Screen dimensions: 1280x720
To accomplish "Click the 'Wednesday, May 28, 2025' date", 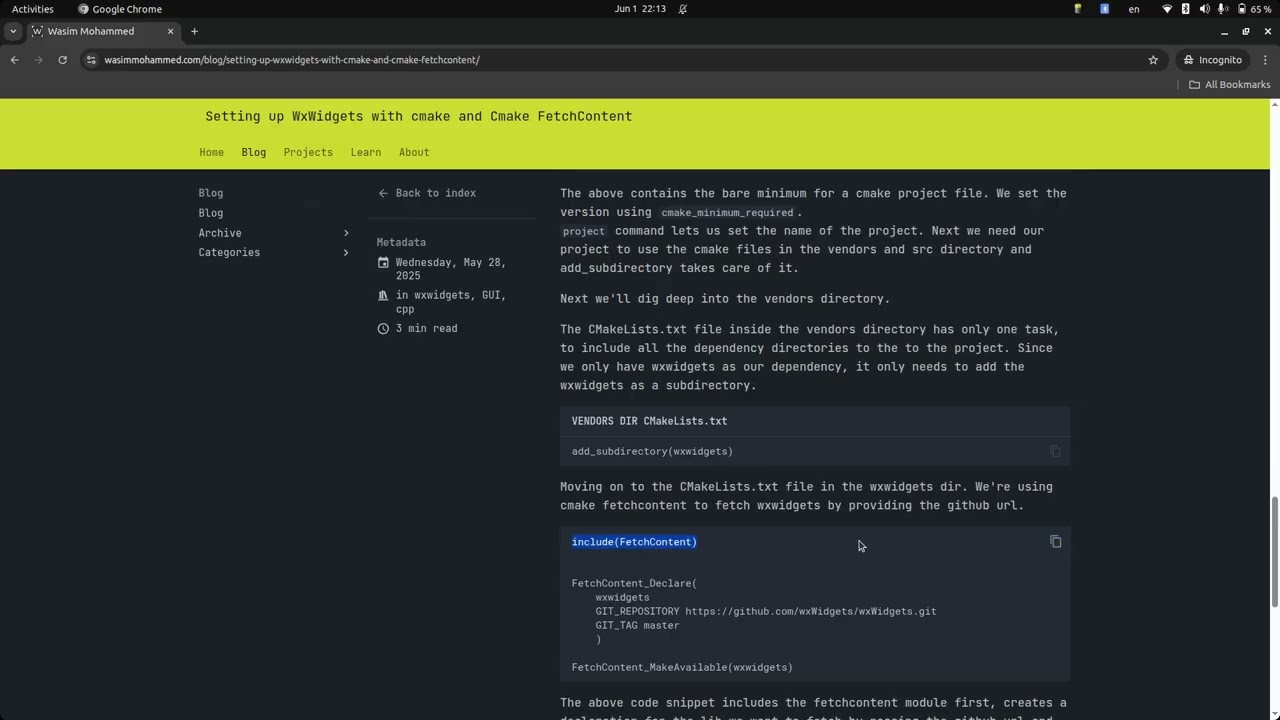I will pyautogui.click(x=450, y=269).
